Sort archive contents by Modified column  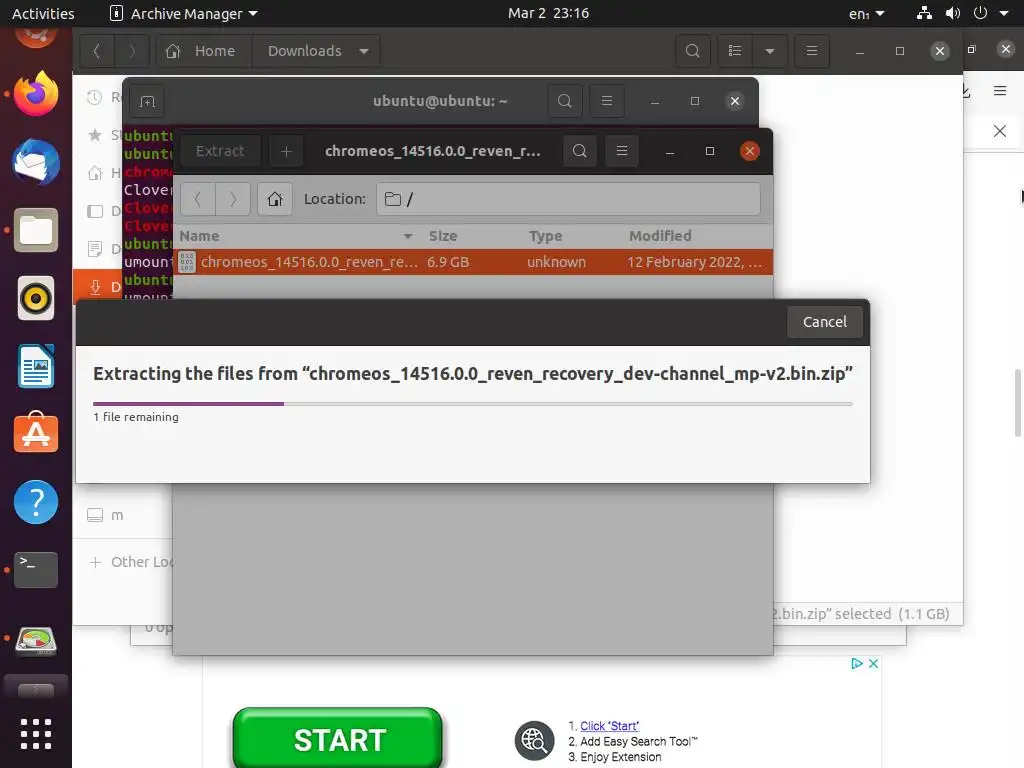click(697, 236)
